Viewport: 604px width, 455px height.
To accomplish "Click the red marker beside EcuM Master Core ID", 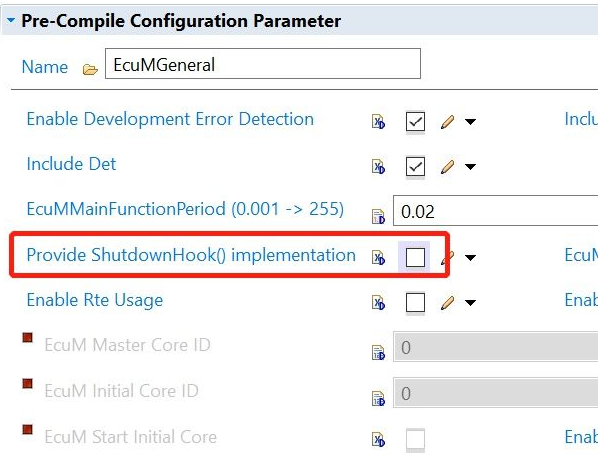I will pos(28,340).
